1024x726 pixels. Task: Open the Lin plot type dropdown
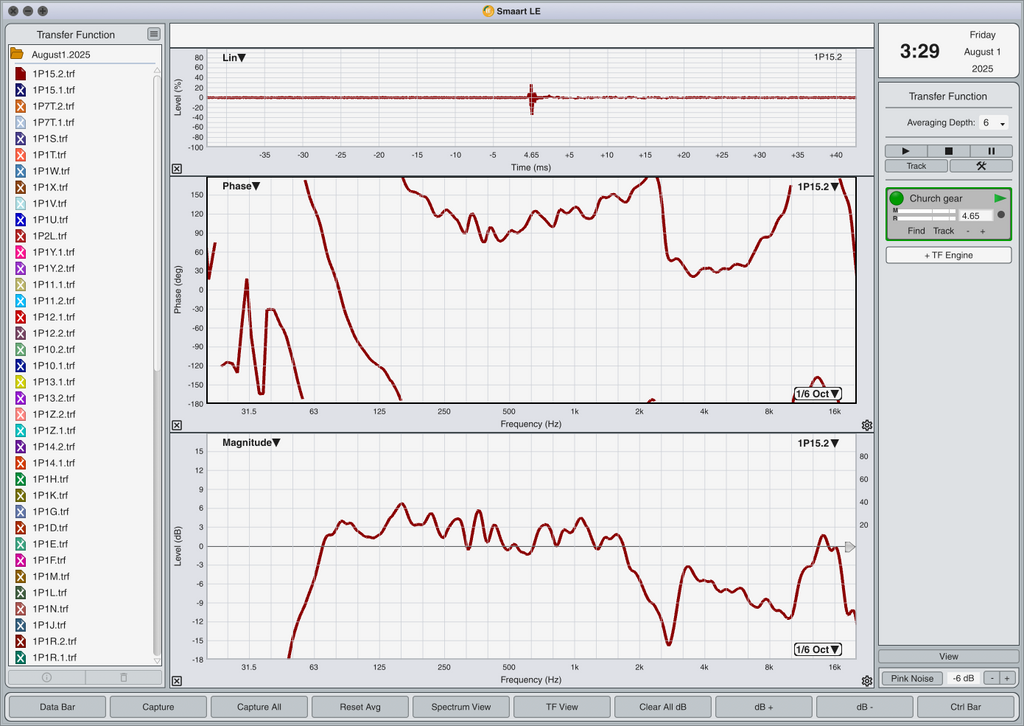234,57
